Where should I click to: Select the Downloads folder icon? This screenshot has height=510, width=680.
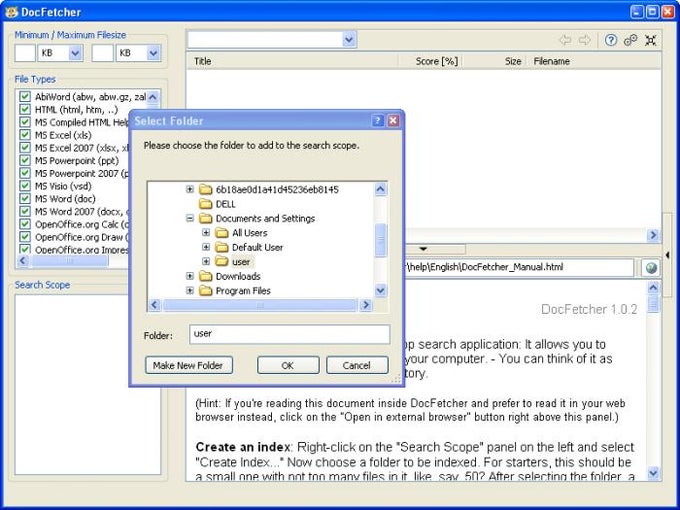pyautogui.click(x=206, y=276)
